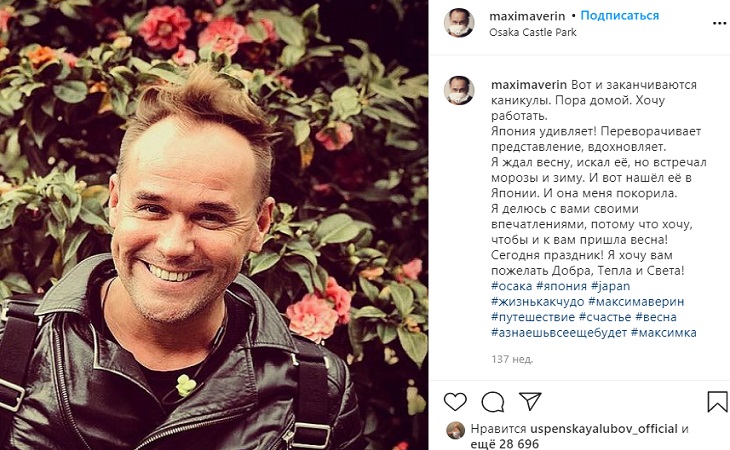
Task: Open comments via speech bubble icon
Action: pos(493,402)
